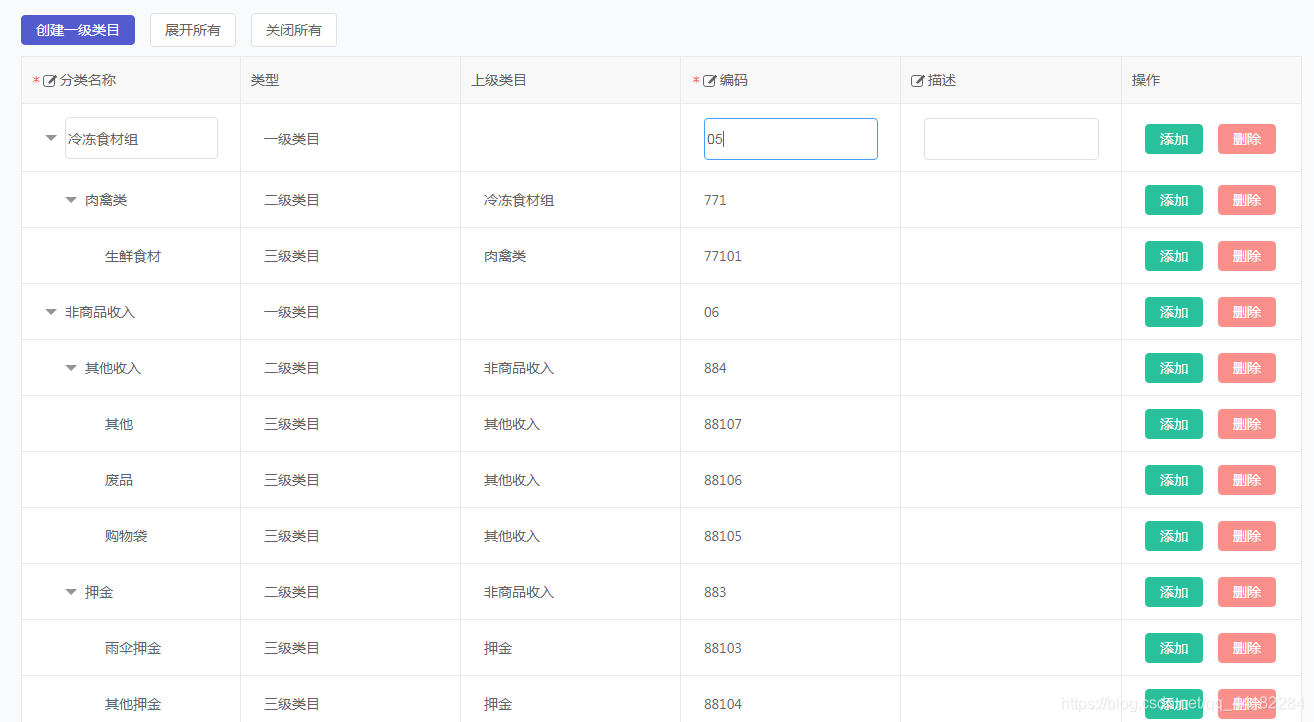The image size is (1314, 722).
Task: Click 添加 in the 废品 row
Action: point(1174,480)
